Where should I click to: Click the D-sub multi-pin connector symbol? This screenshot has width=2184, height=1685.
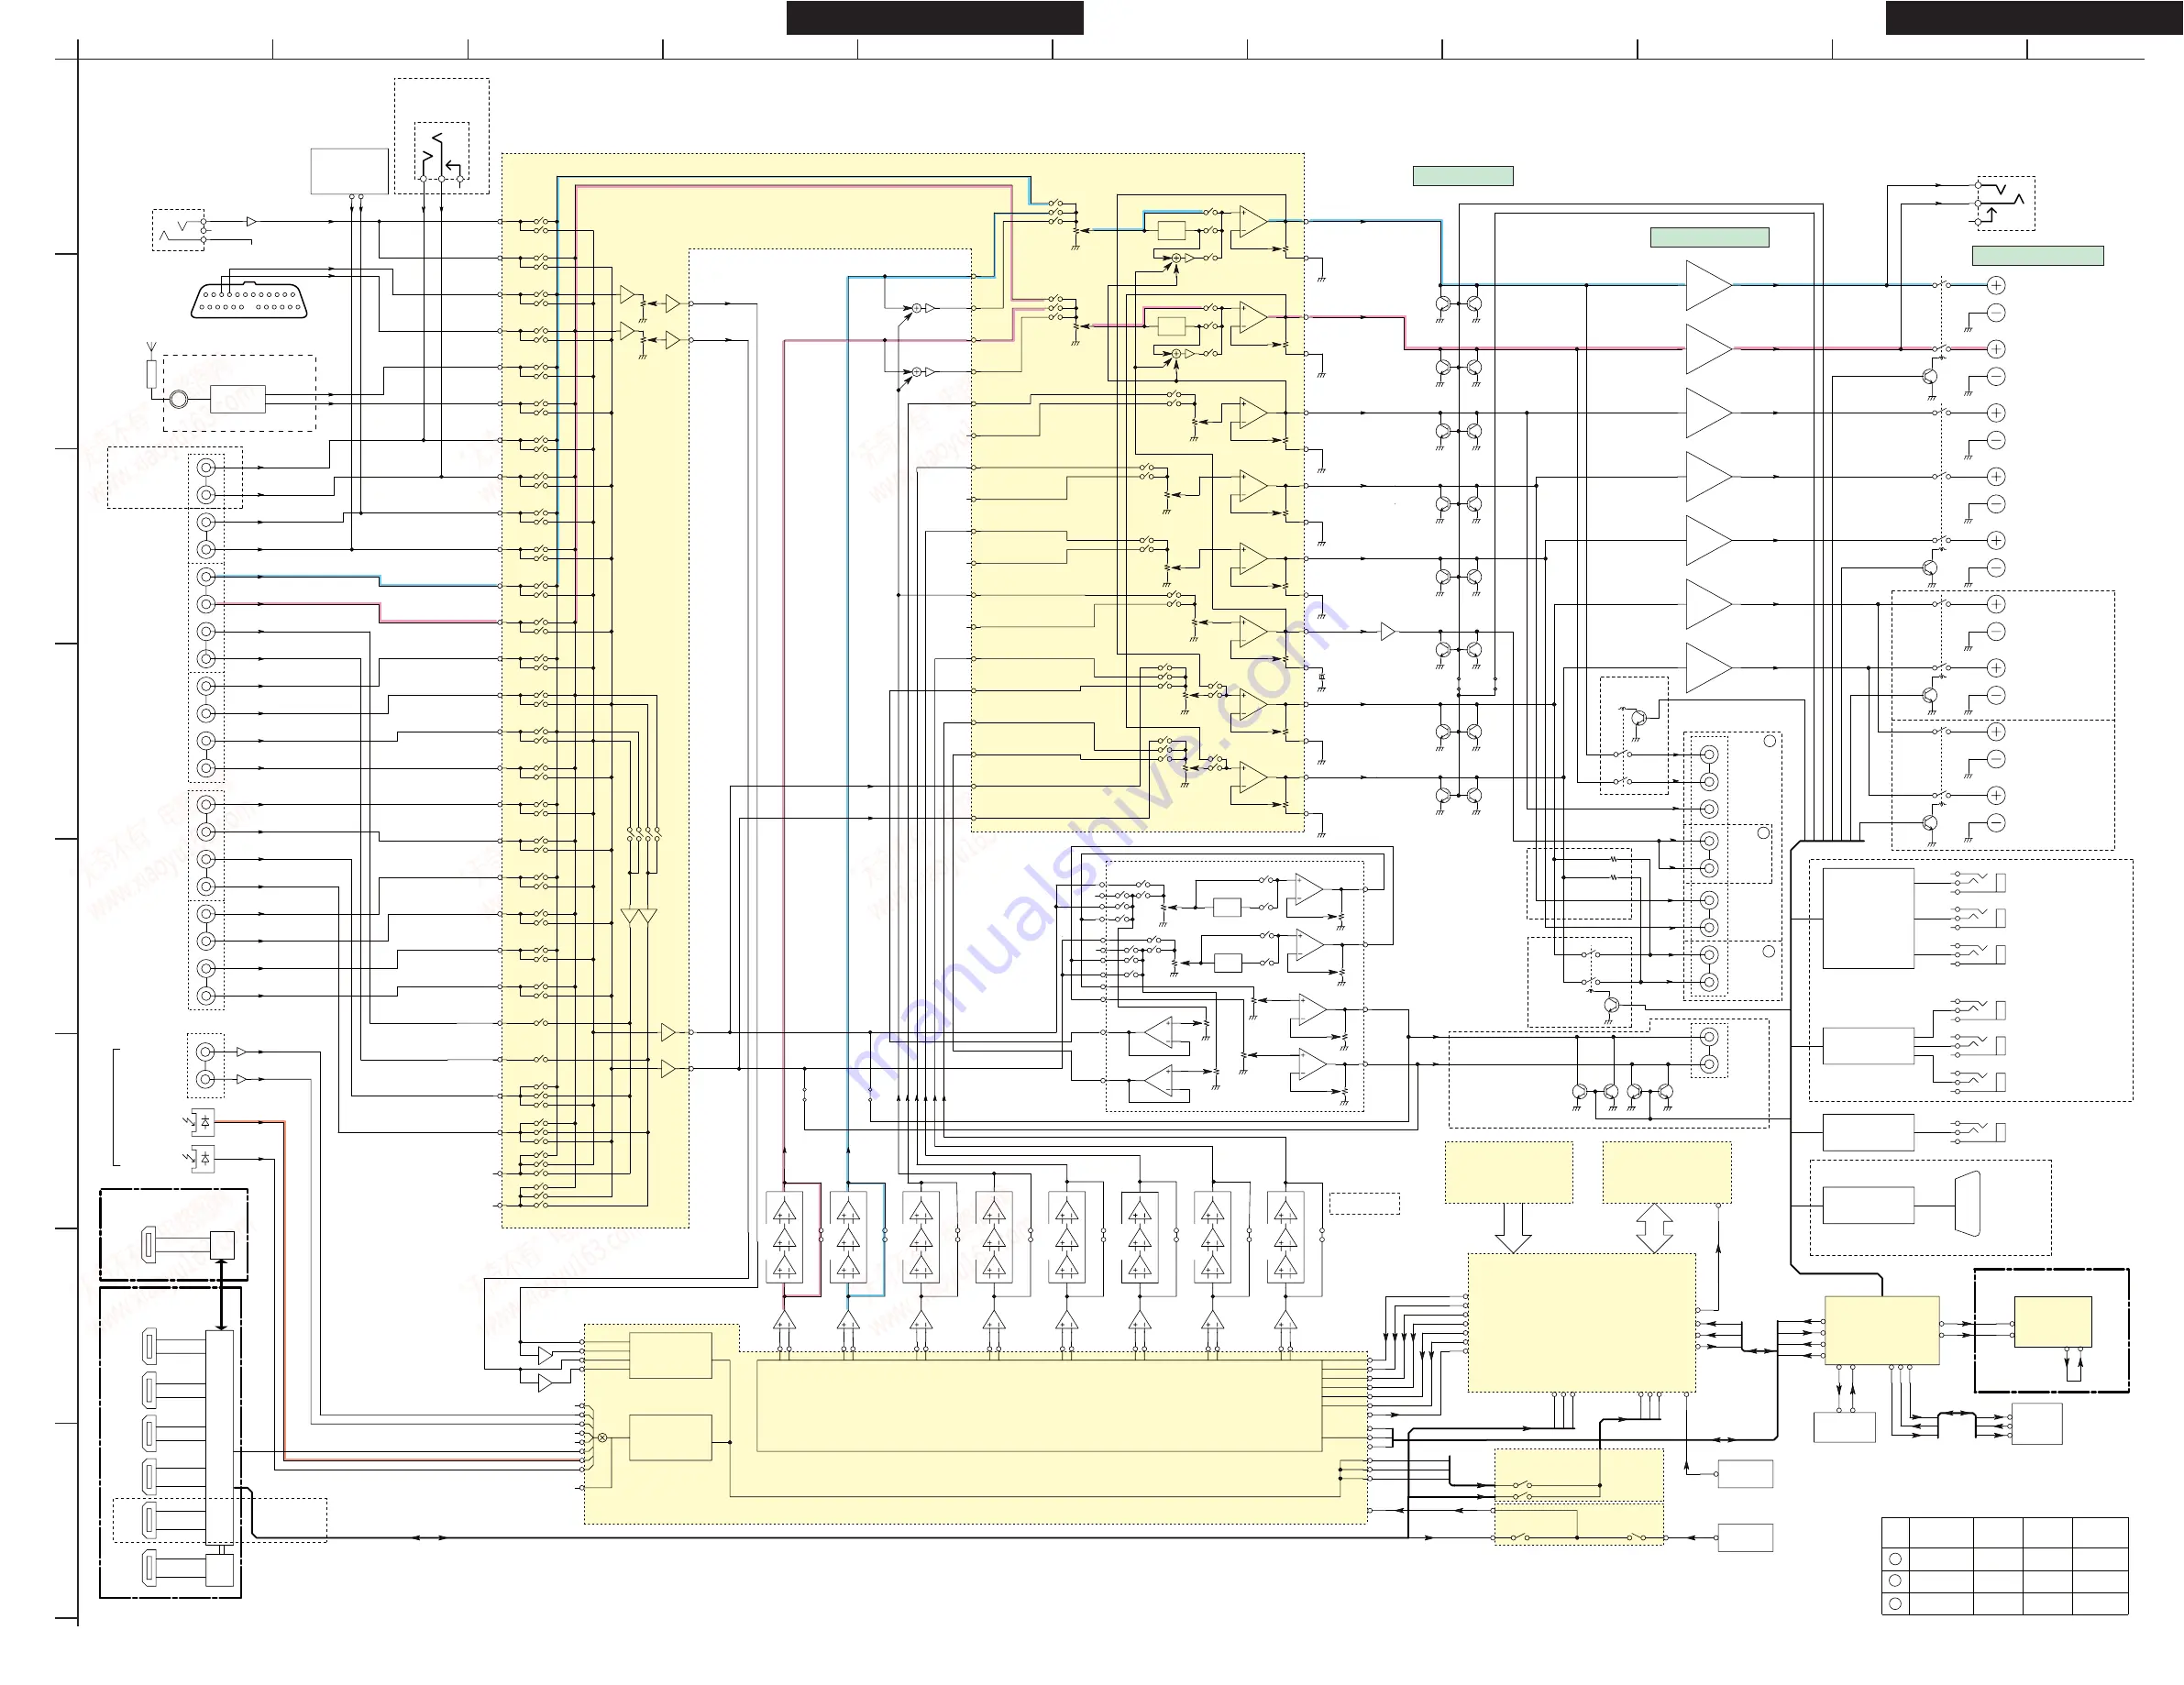[x=249, y=301]
